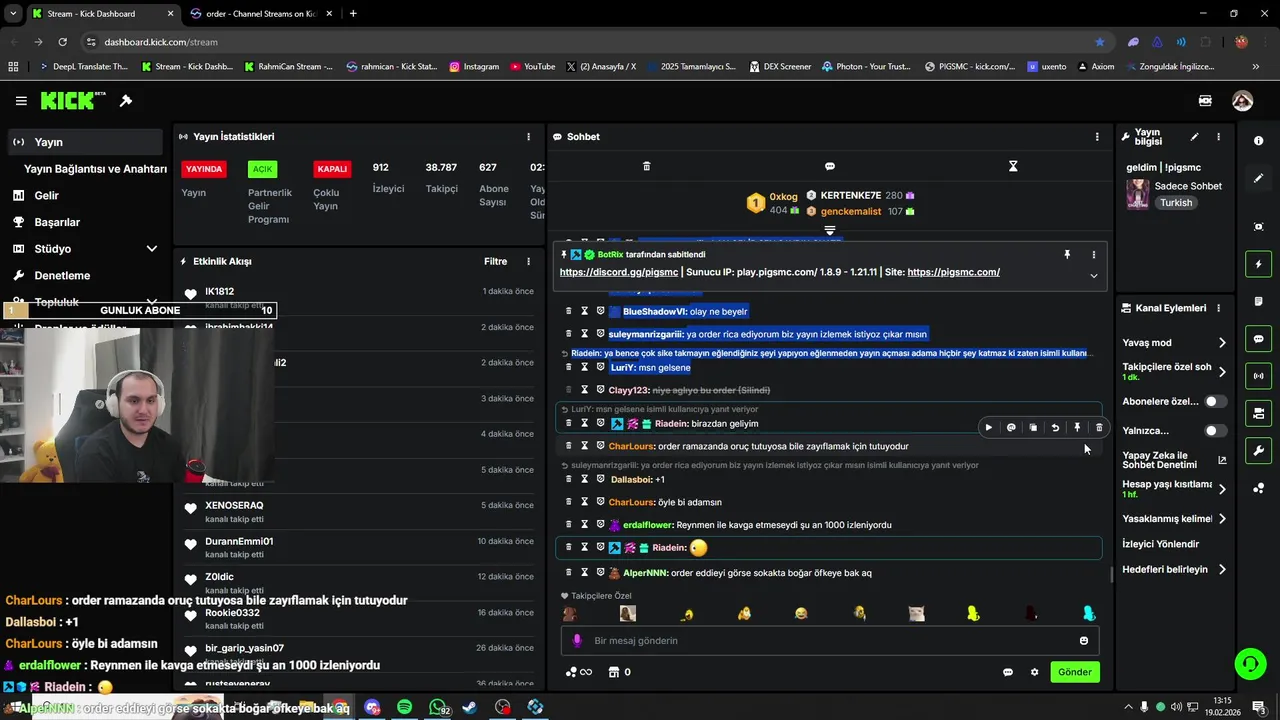Open the discord.gg/pigsmc link
The height and width of the screenshot is (720, 1280).
click(618, 272)
